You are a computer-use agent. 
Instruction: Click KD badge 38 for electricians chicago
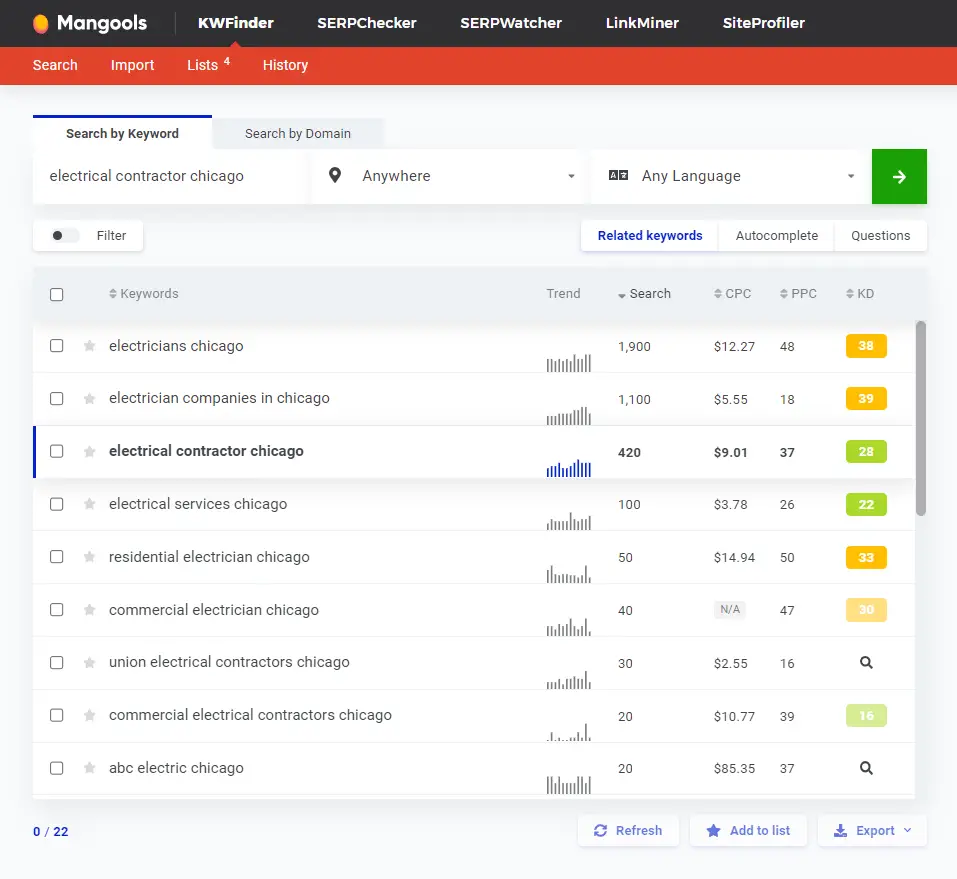866,346
